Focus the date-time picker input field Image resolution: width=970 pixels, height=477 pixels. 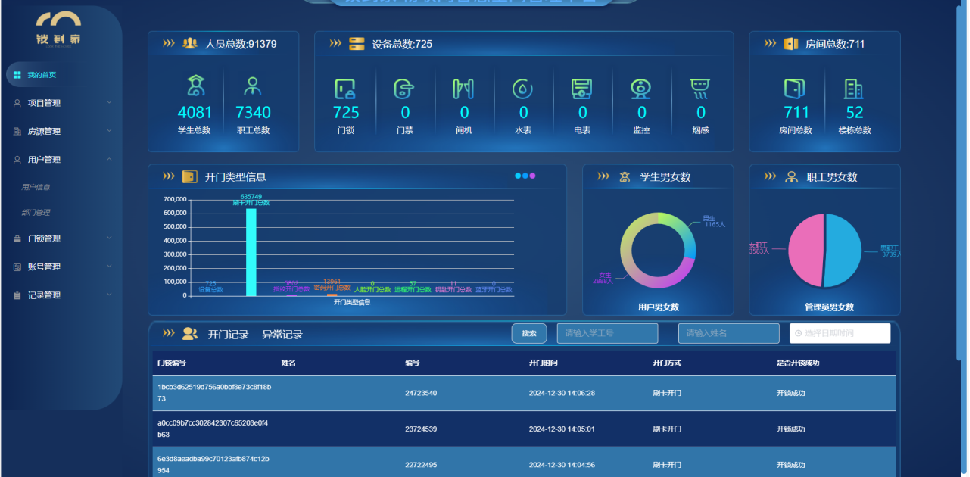pyautogui.click(x=840, y=334)
